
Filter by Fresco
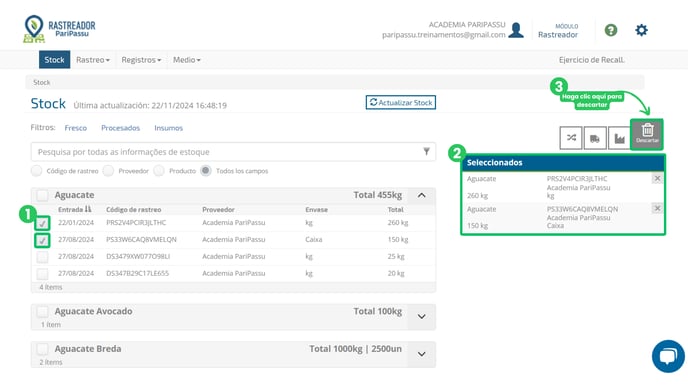(75, 128)
